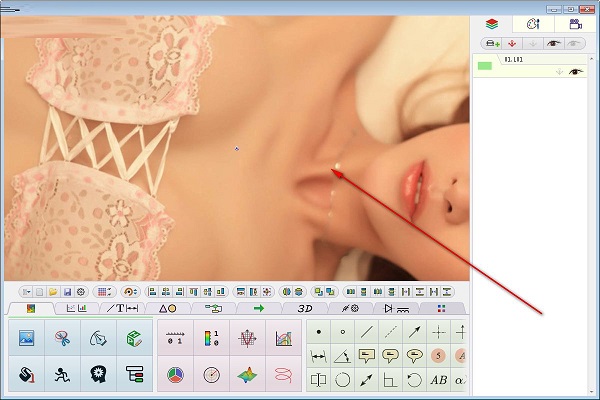
Task: Open the palette tab in right panel
Action: [x=533, y=23]
